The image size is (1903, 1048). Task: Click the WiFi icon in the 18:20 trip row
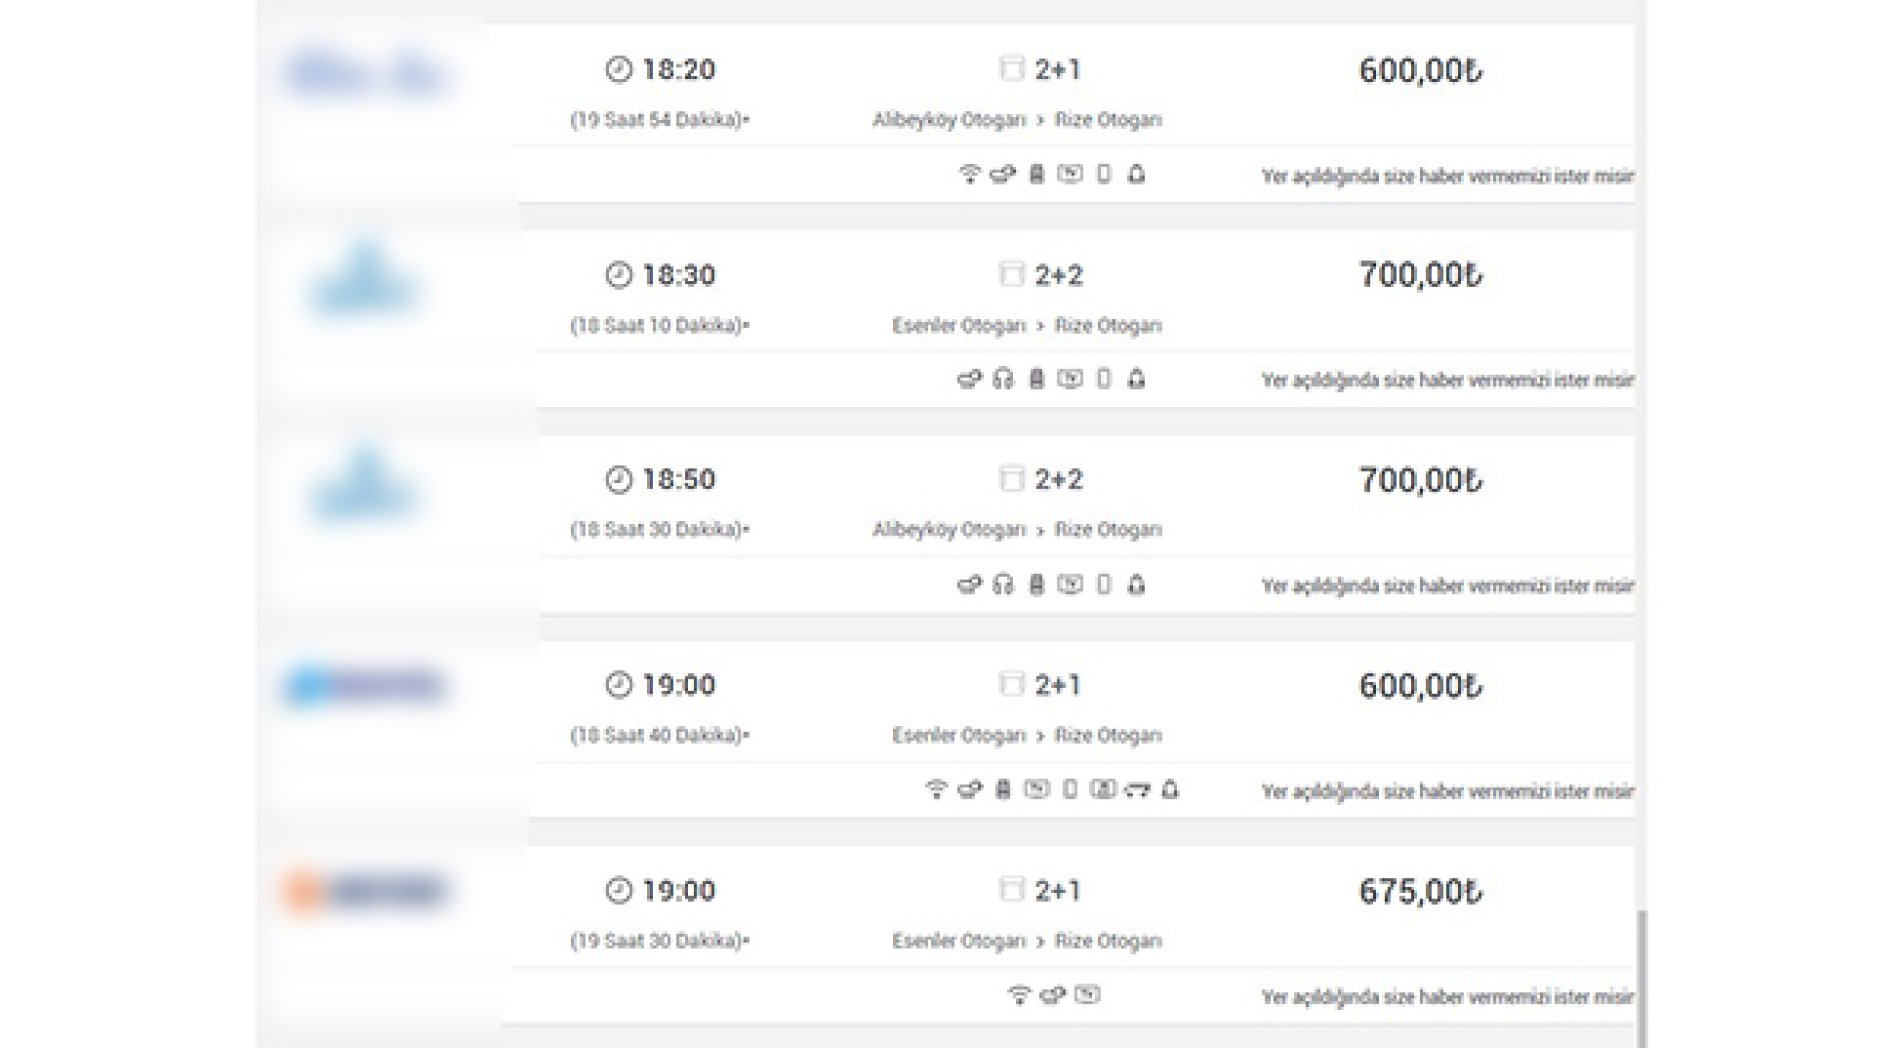pos(969,175)
